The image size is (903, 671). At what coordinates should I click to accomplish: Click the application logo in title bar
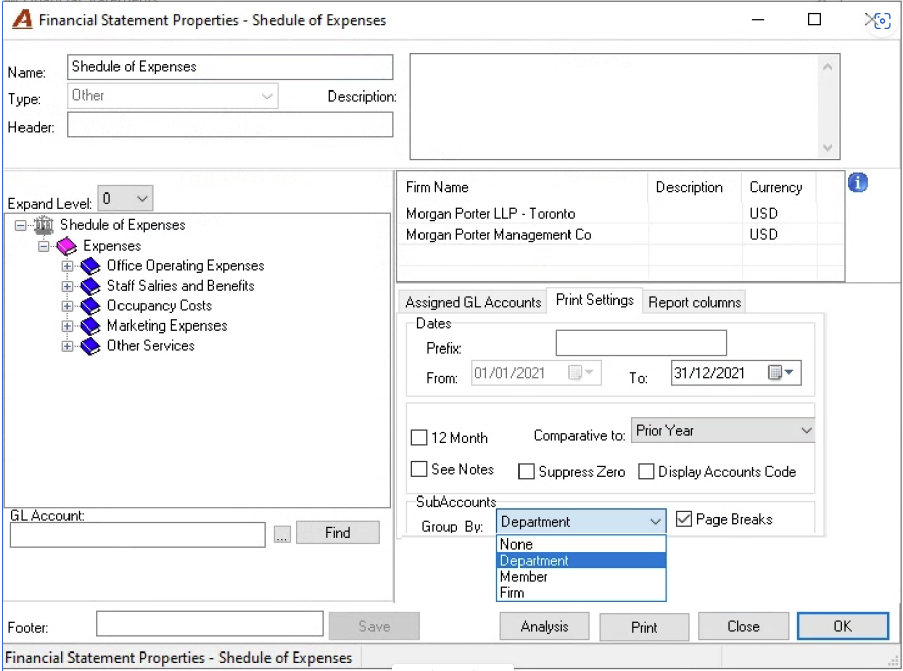22,20
